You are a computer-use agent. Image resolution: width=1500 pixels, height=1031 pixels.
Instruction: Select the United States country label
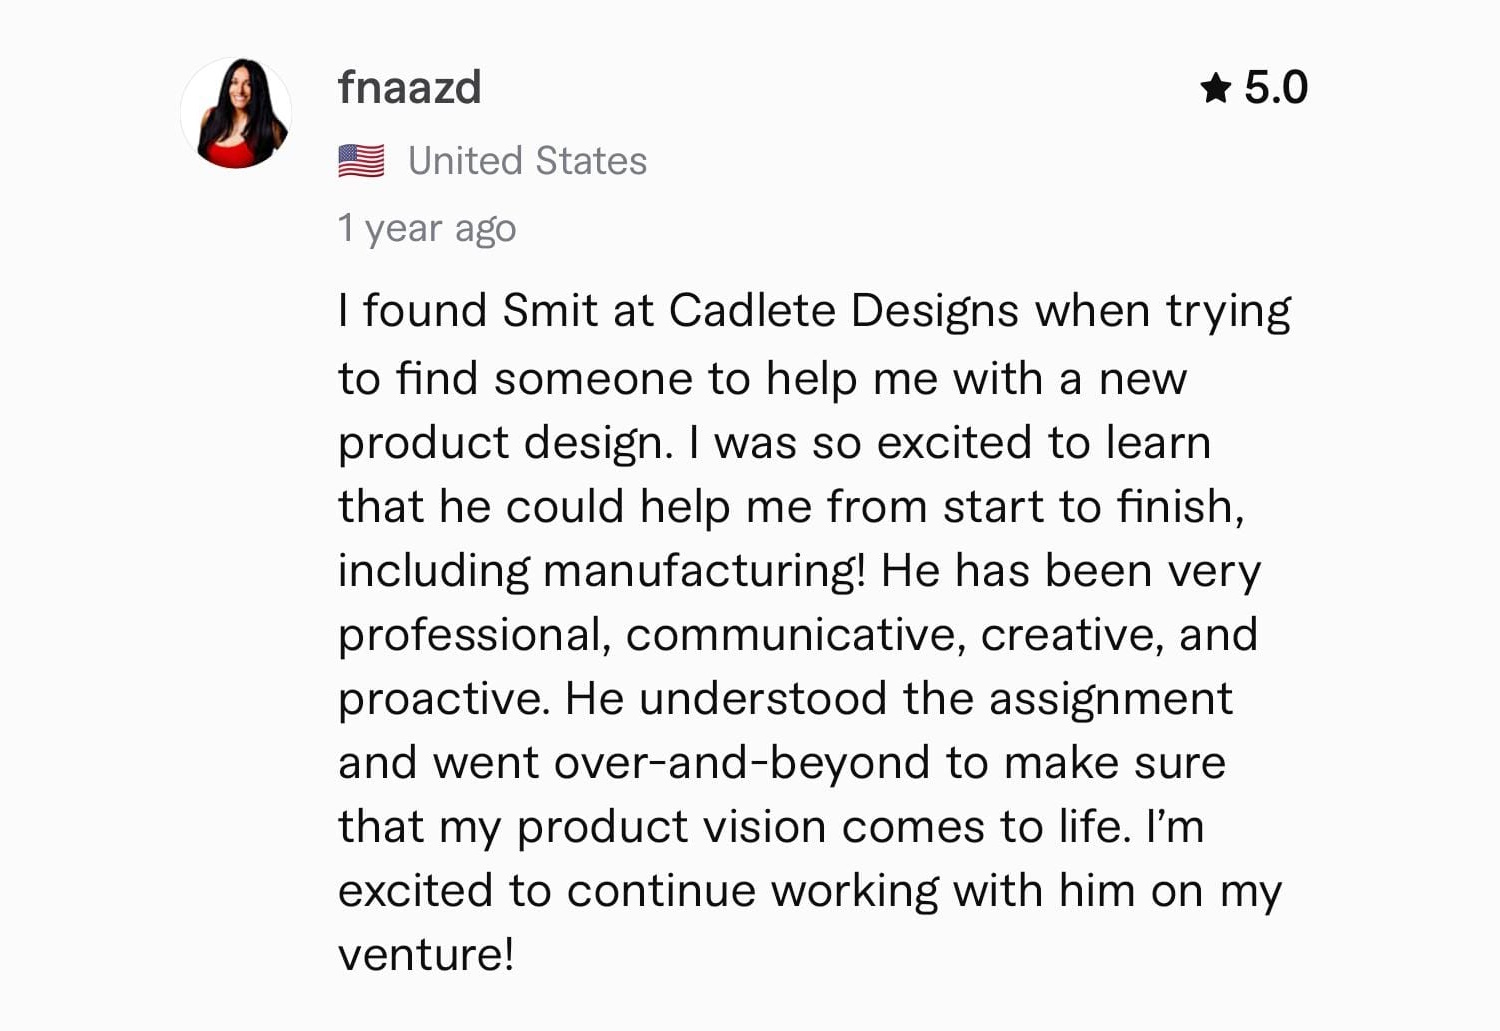pyautogui.click(x=527, y=160)
